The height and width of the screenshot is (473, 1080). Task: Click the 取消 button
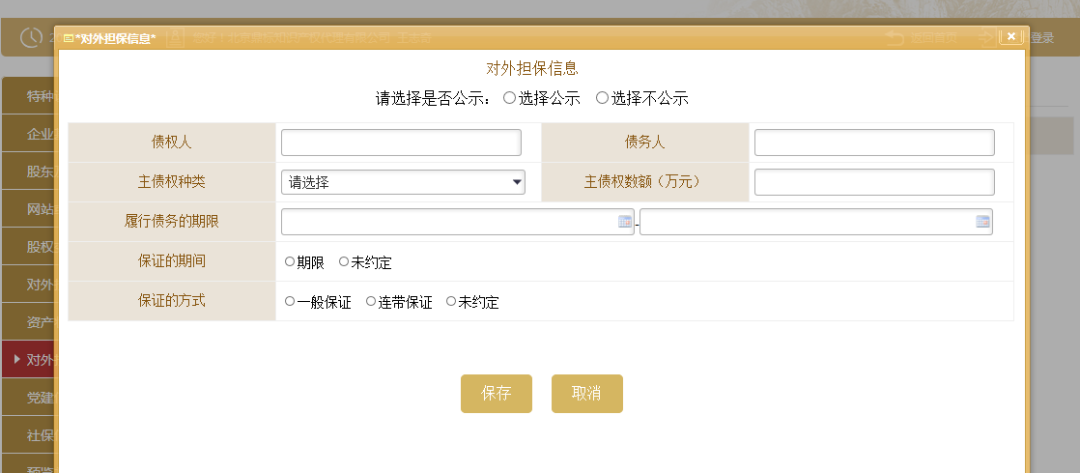[587, 393]
